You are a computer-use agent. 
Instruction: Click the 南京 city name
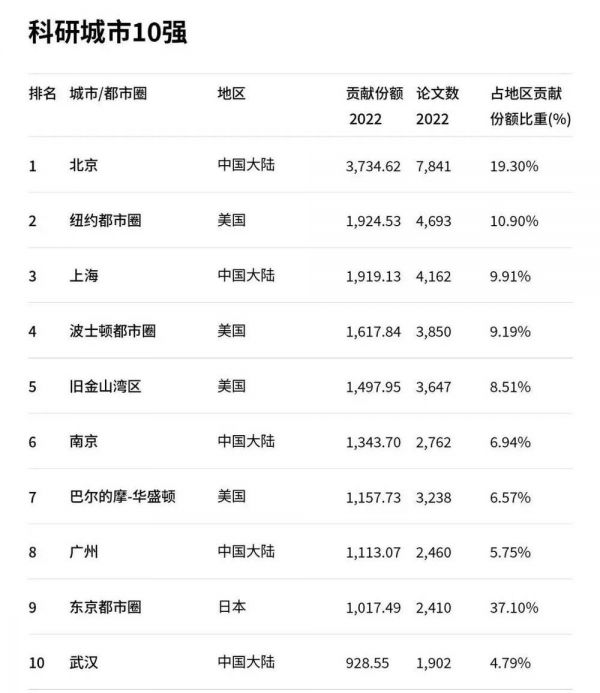point(84,441)
